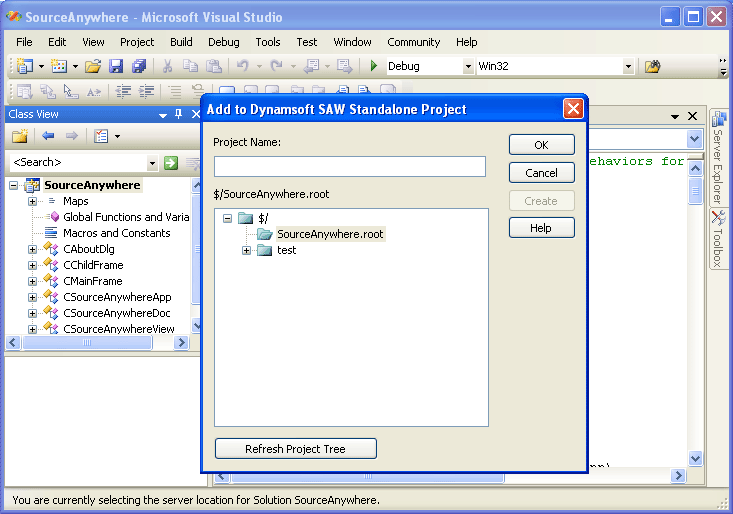This screenshot has height=514, width=733.
Task: Collapse the $/ root node
Action: click(x=227, y=218)
